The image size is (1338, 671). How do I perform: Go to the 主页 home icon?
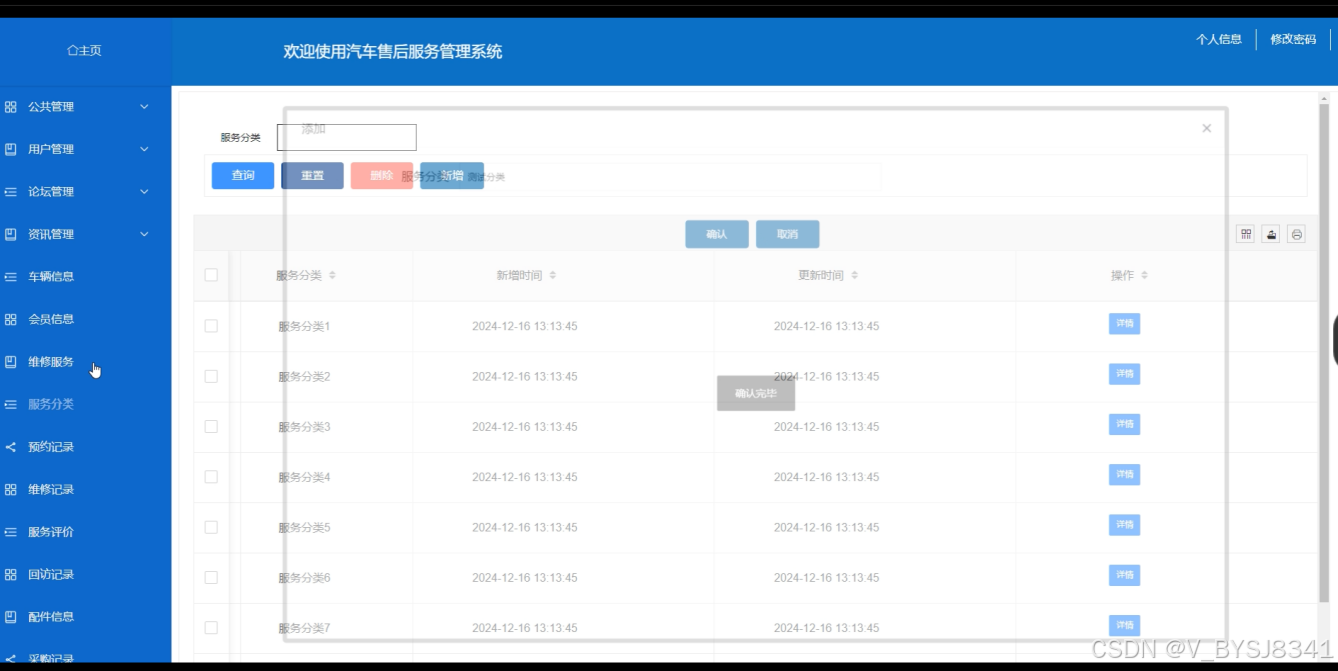coord(72,50)
